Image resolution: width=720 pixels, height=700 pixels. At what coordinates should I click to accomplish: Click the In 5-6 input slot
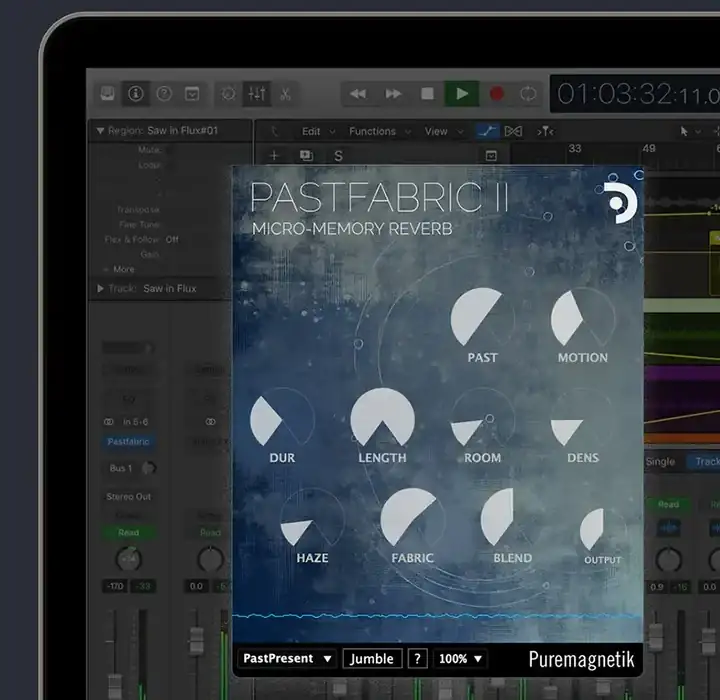click(x=135, y=422)
